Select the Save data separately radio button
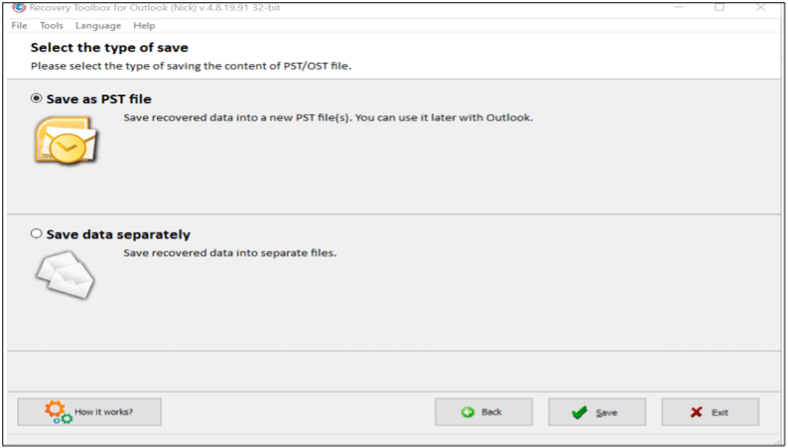 pyautogui.click(x=37, y=234)
